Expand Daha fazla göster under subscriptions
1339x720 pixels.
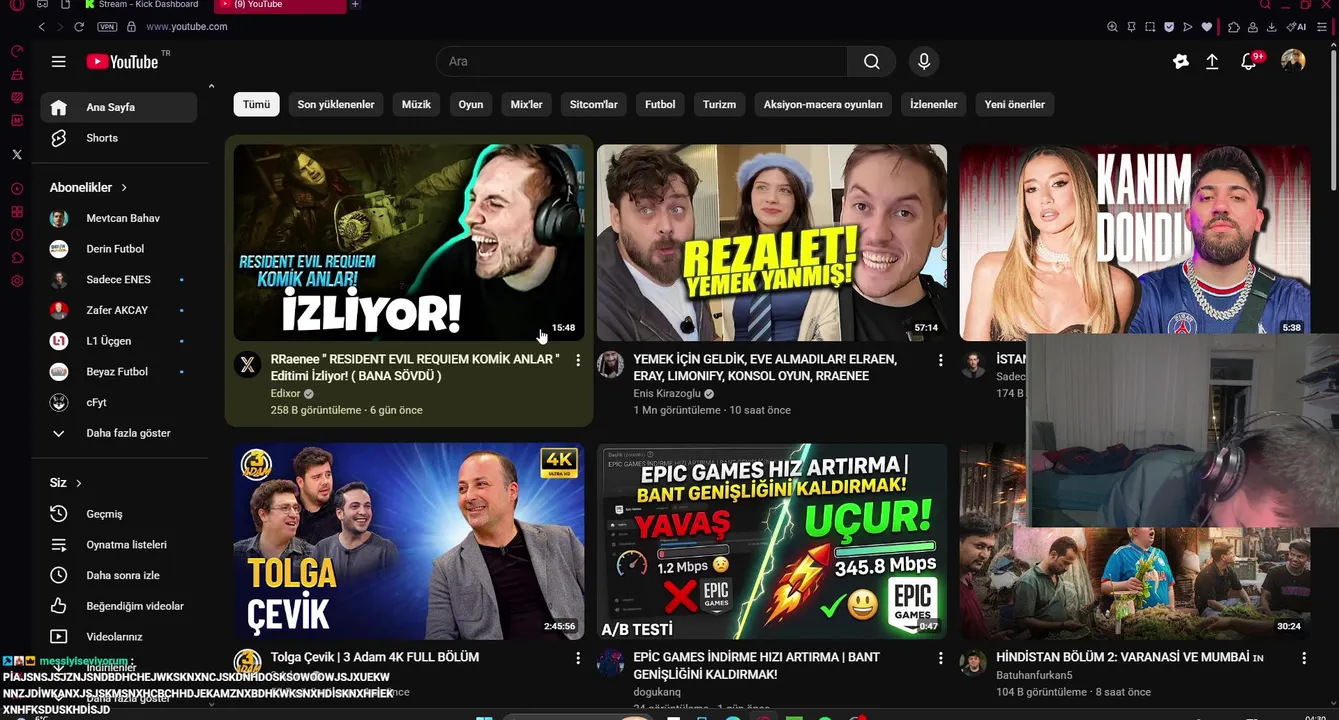click(x=119, y=433)
